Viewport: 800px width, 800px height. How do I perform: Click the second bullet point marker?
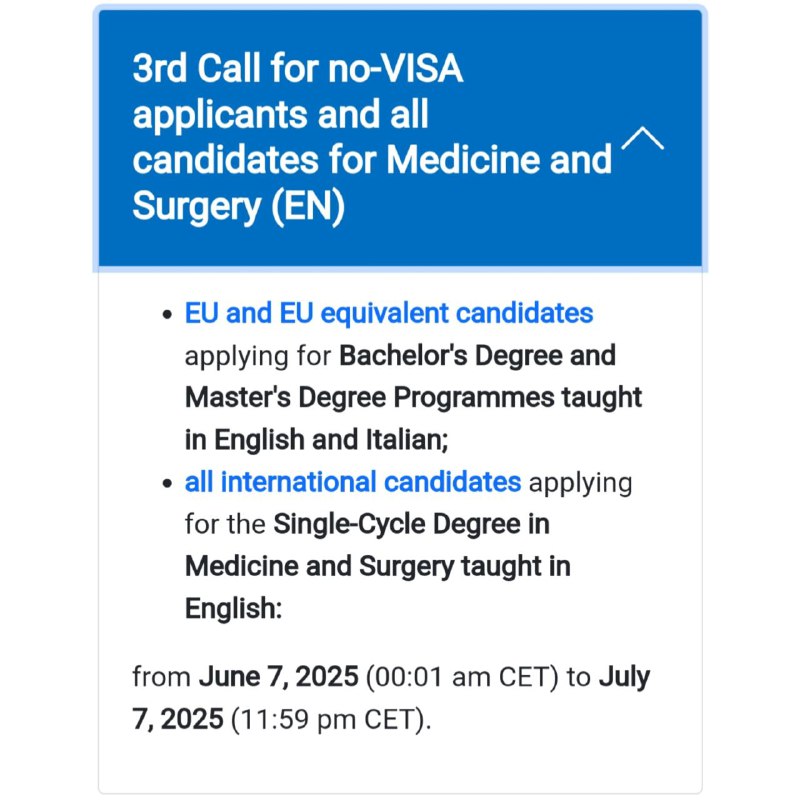tap(167, 483)
